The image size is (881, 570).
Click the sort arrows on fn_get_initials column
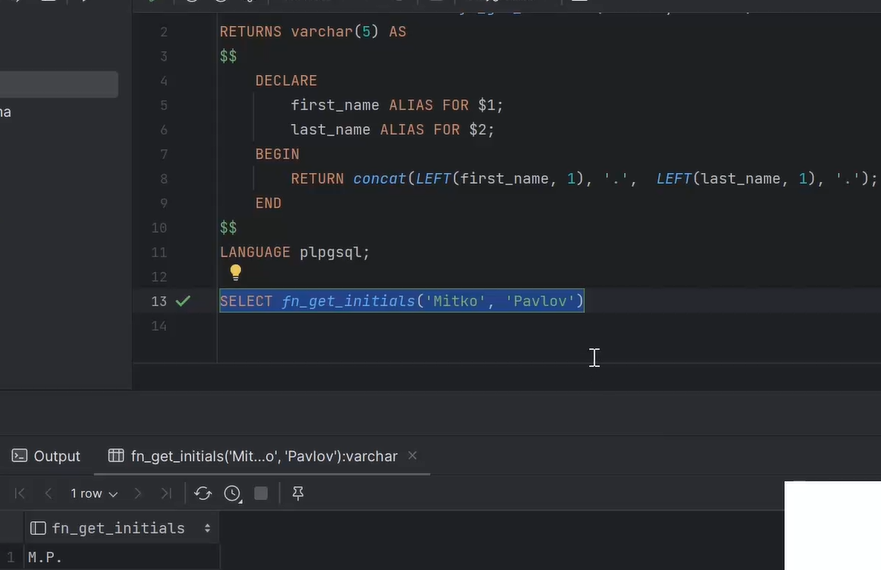tap(207, 528)
